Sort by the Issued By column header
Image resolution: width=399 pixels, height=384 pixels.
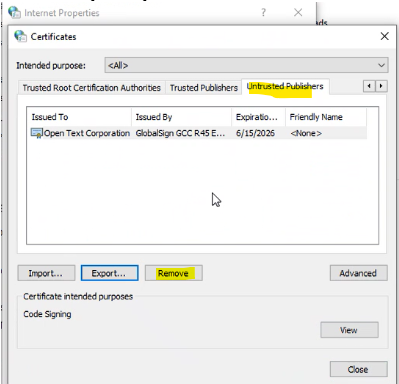point(181,117)
